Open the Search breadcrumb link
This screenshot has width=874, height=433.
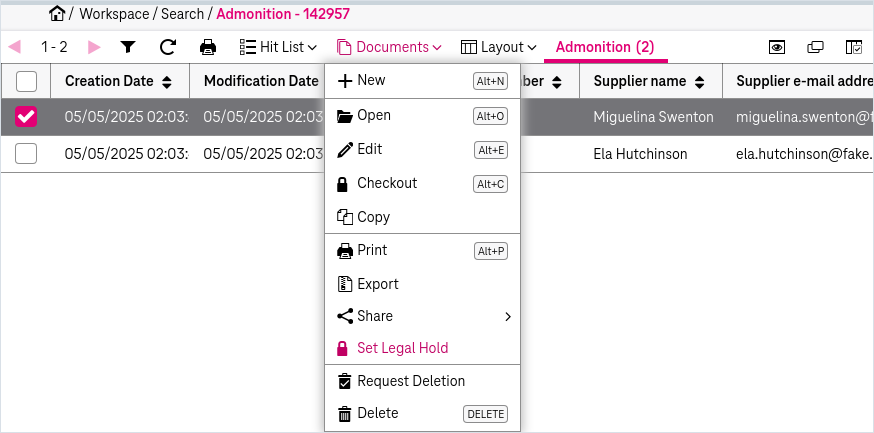182,14
